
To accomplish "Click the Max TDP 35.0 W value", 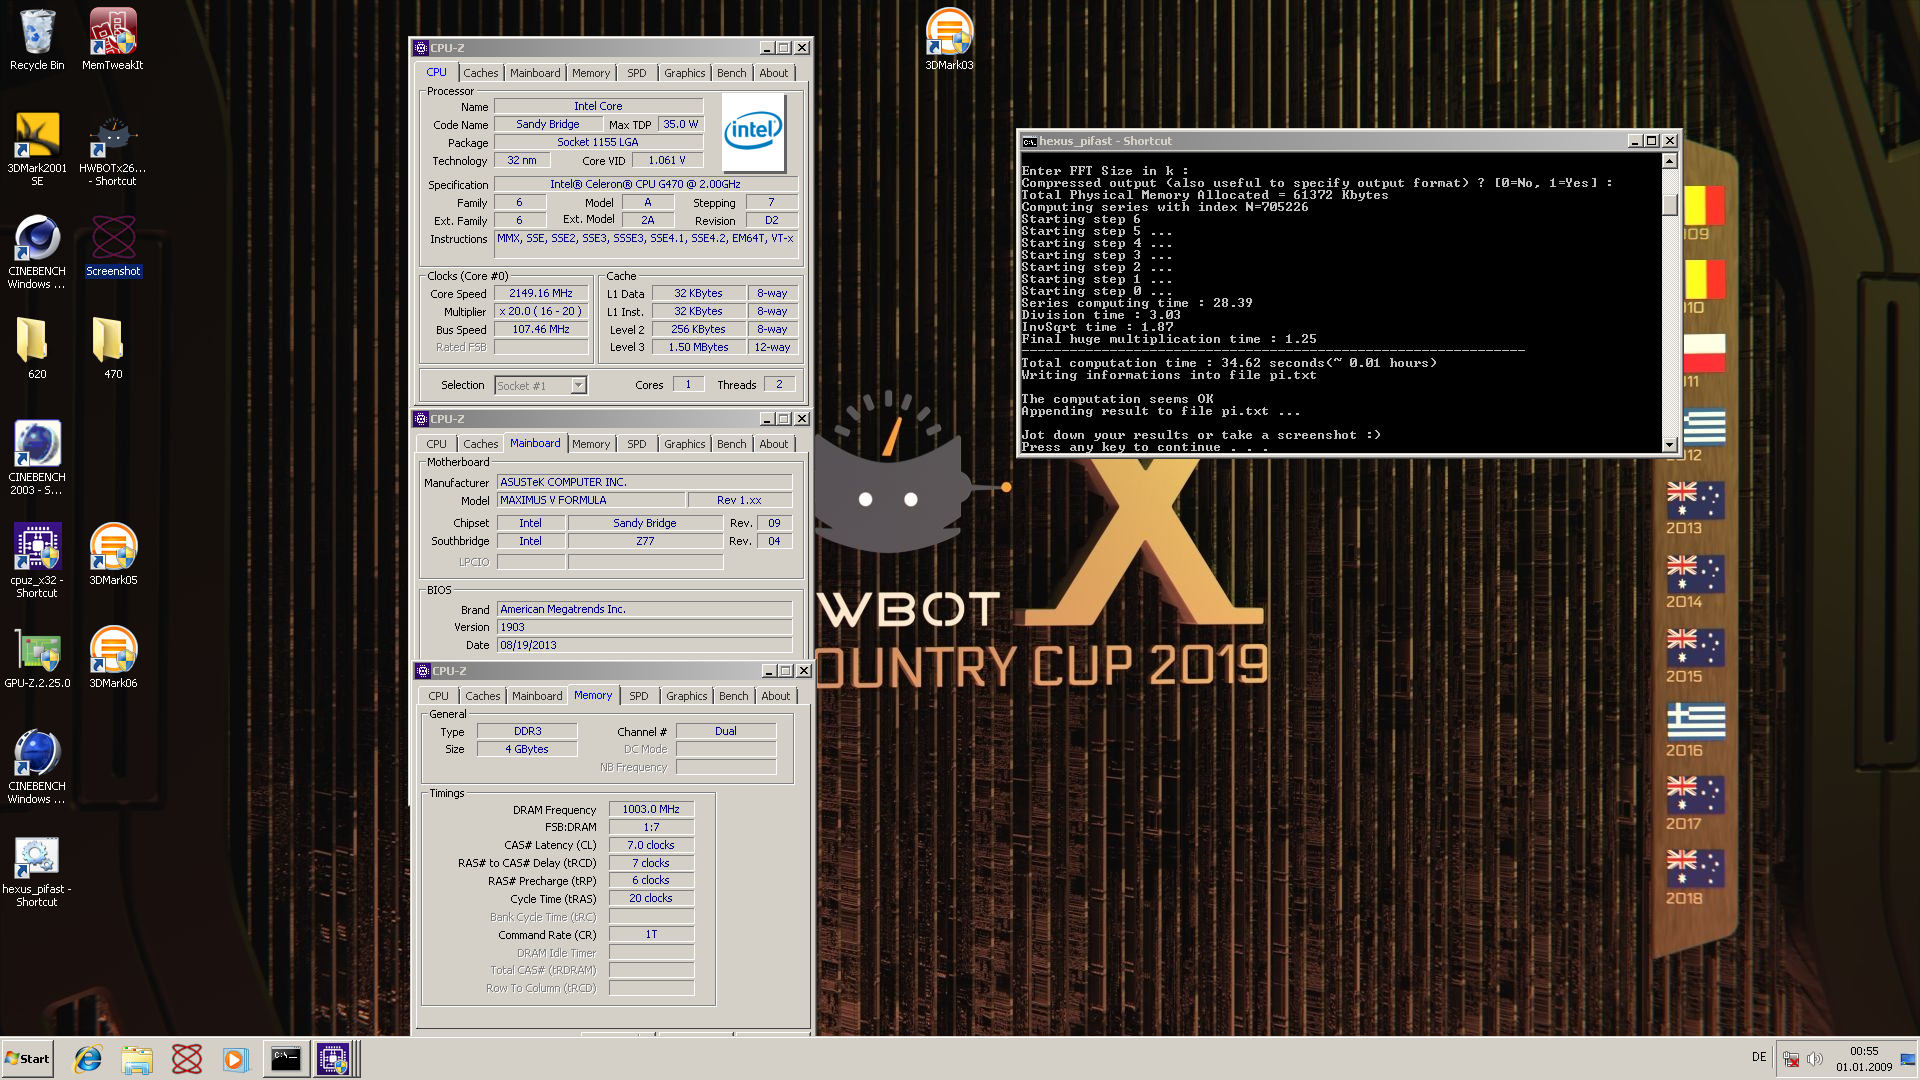I will [x=681, y=124].
